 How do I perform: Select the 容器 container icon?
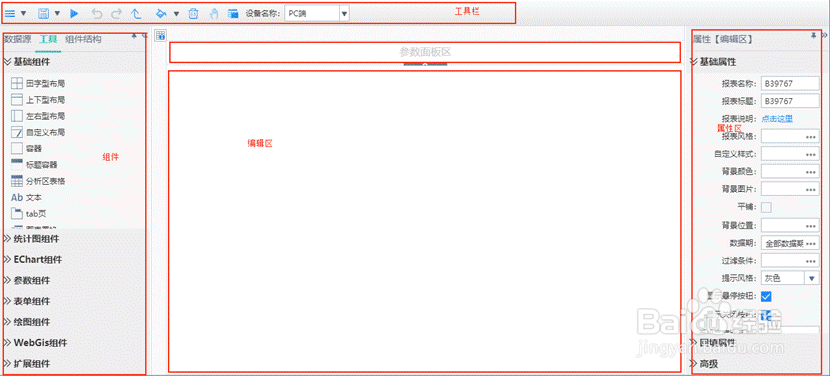(x=17, y=148)
